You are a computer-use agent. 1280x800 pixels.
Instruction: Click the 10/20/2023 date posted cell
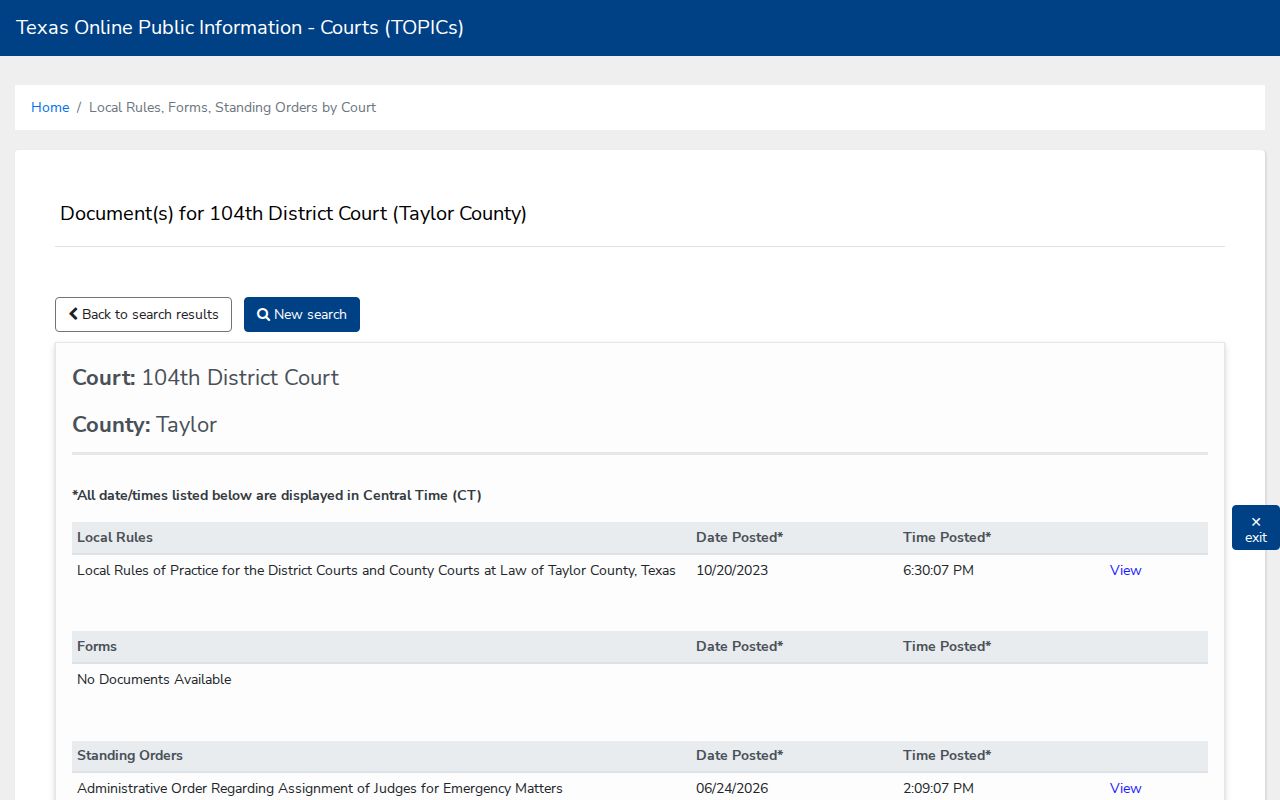point(732,570)
